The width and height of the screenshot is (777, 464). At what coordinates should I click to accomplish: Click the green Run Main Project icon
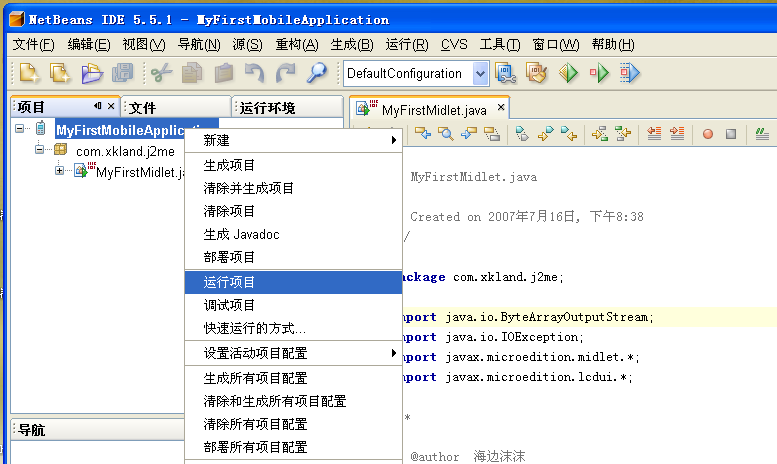(568, 73)
